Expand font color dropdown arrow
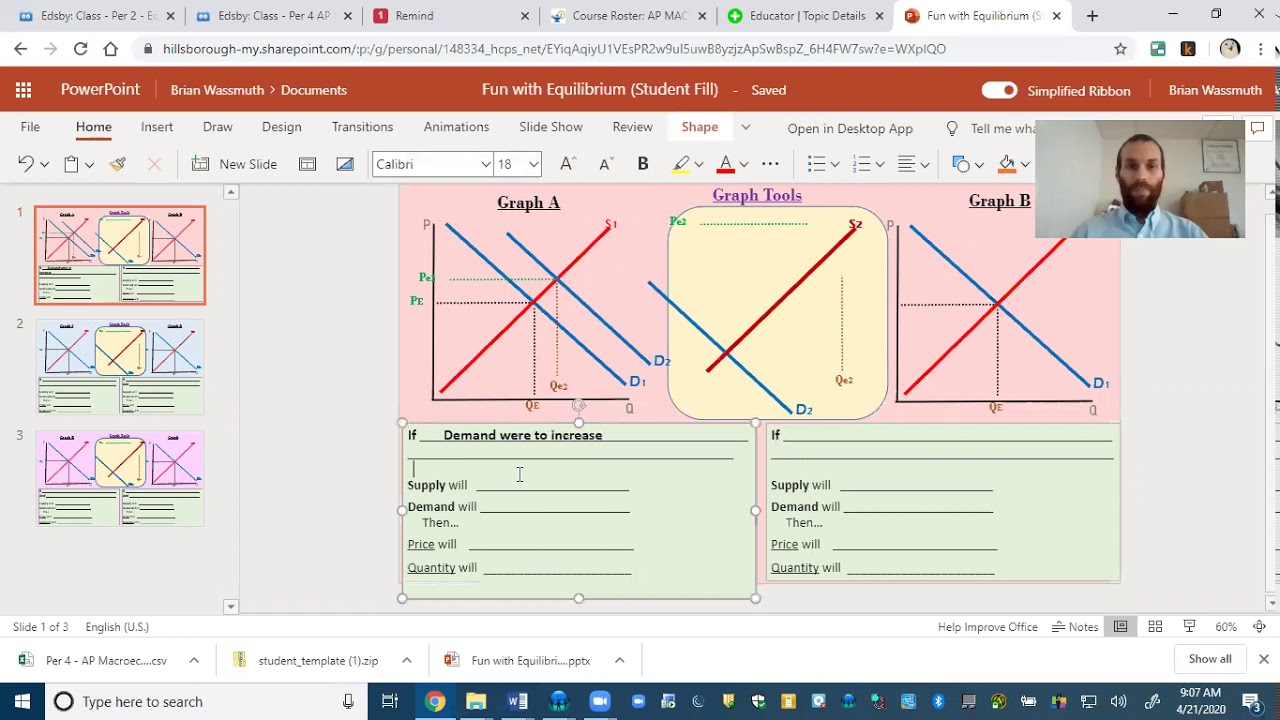 click(743, 165)
